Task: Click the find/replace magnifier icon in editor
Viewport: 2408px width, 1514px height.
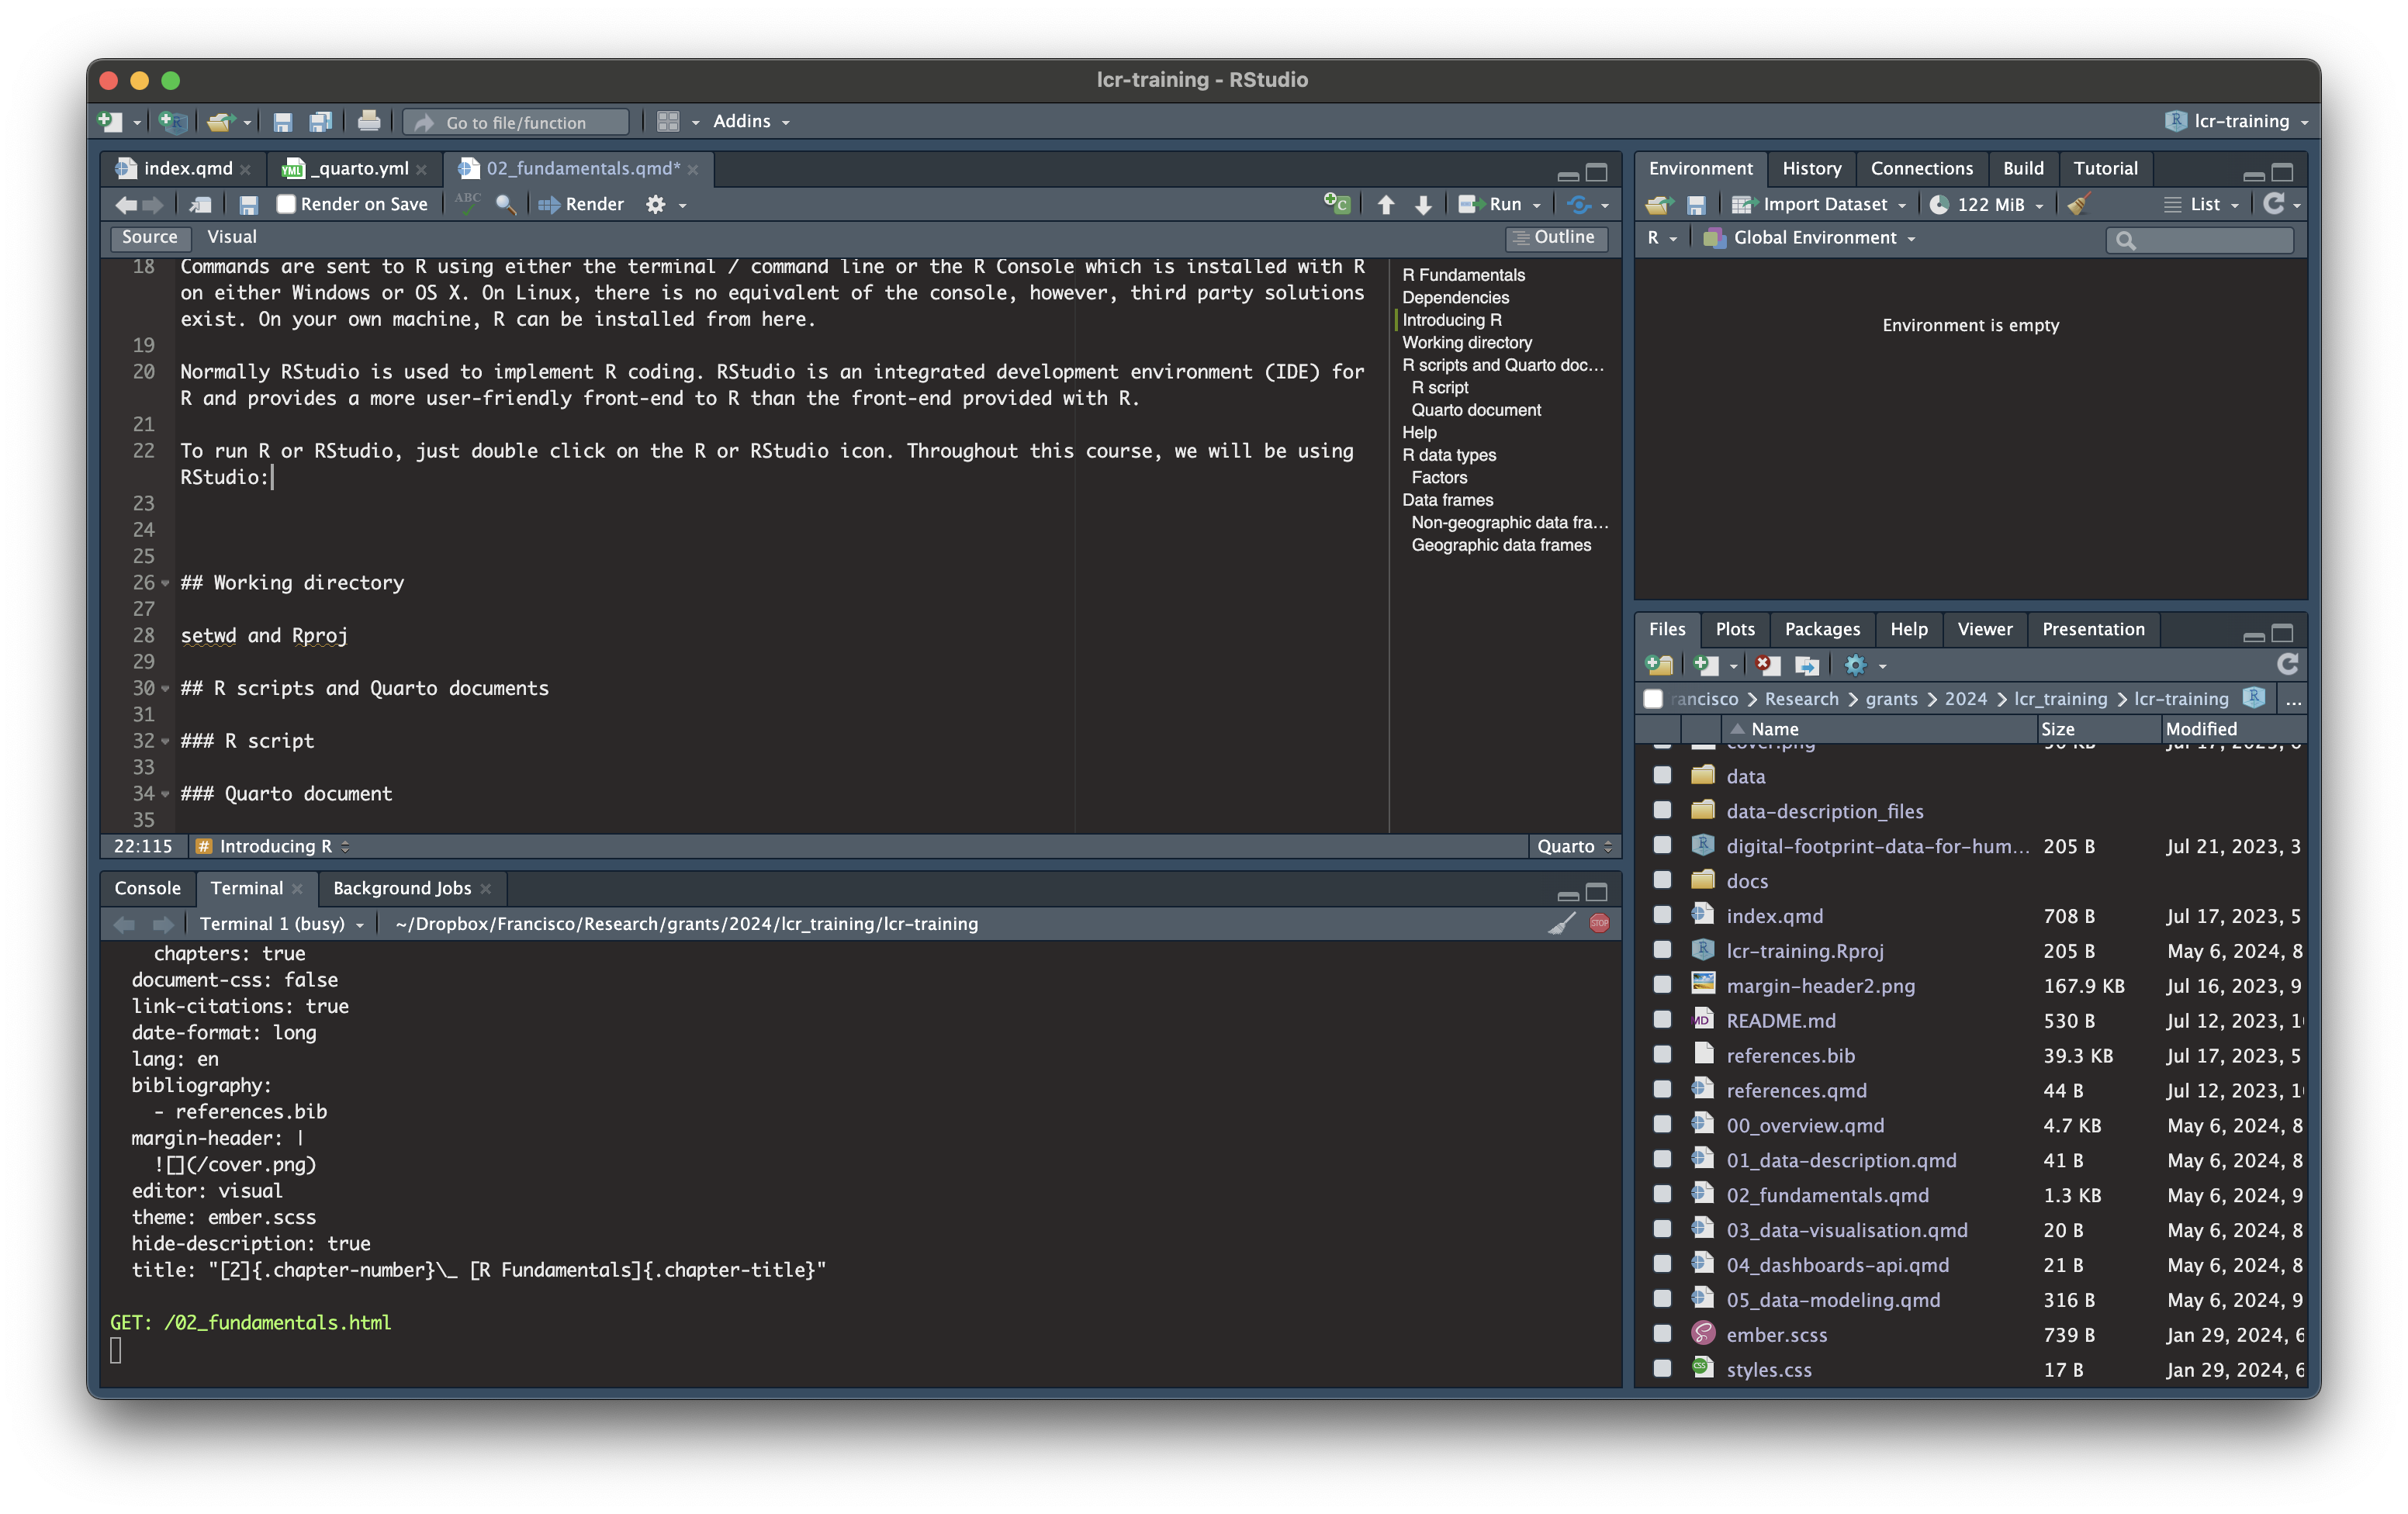Action: point(506,205)
